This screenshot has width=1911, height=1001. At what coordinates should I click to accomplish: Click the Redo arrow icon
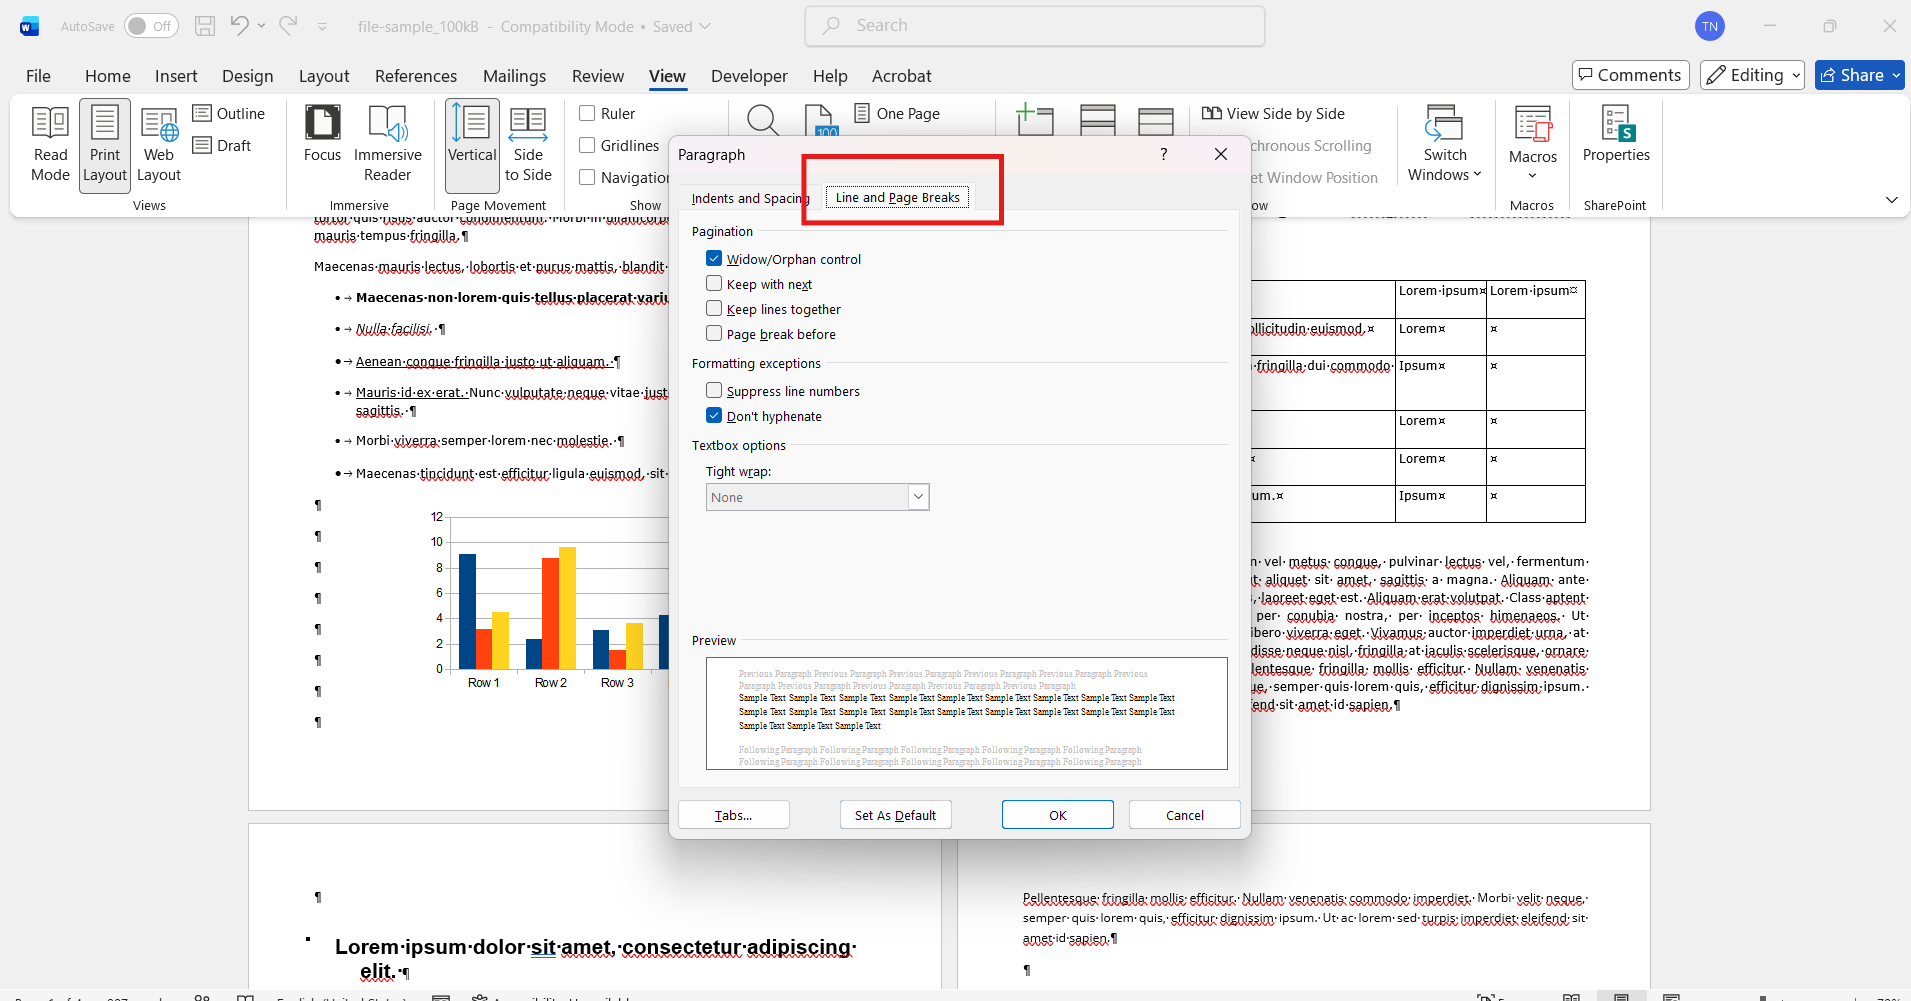point(288,26)
